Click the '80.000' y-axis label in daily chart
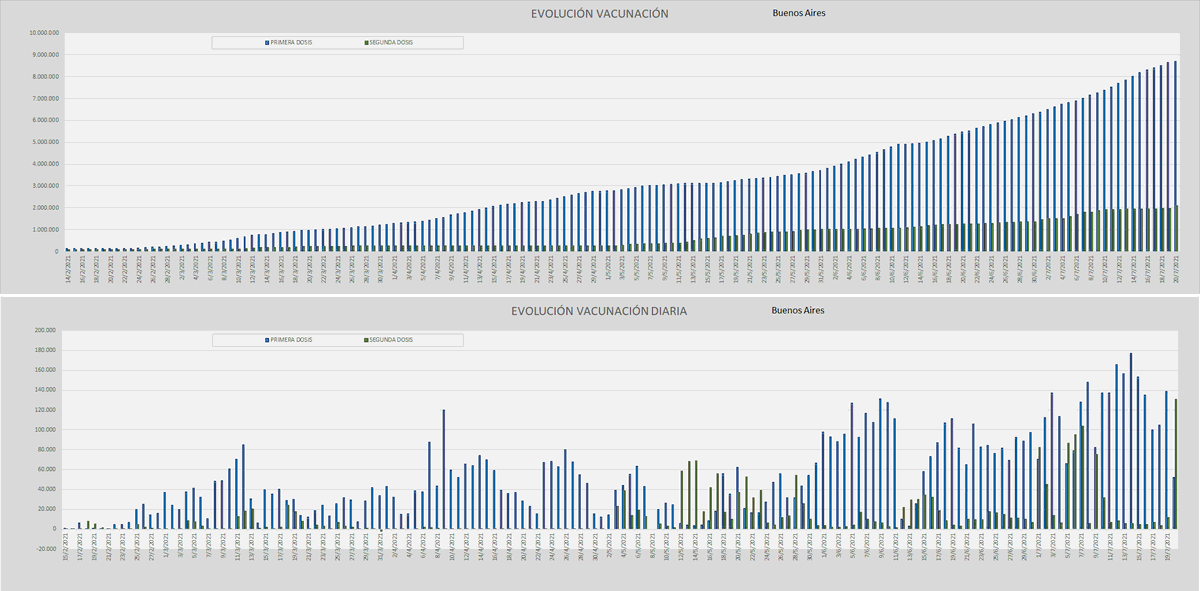 (x=49, y=450)
